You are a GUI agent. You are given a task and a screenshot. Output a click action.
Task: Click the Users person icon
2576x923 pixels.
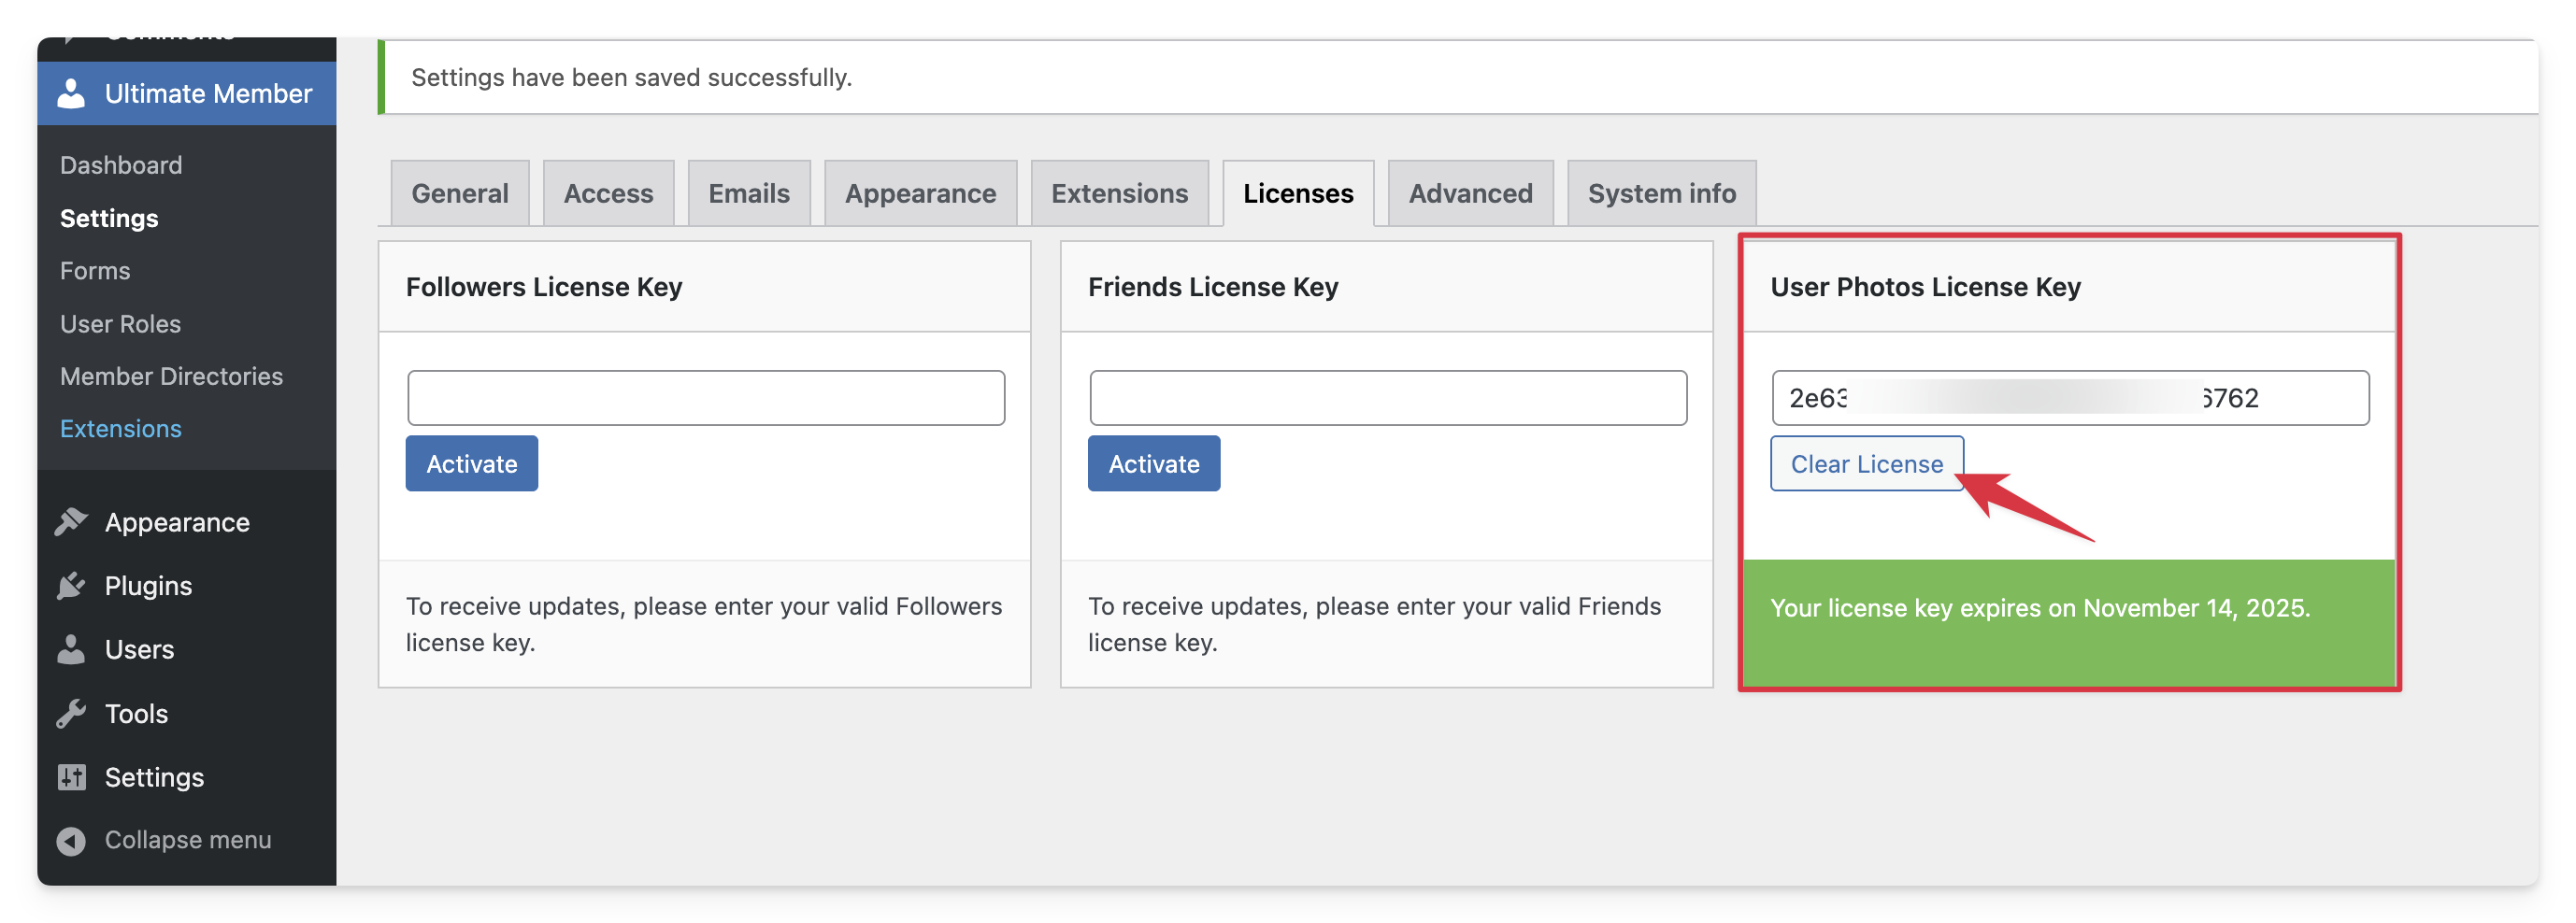tap(71, 650)
